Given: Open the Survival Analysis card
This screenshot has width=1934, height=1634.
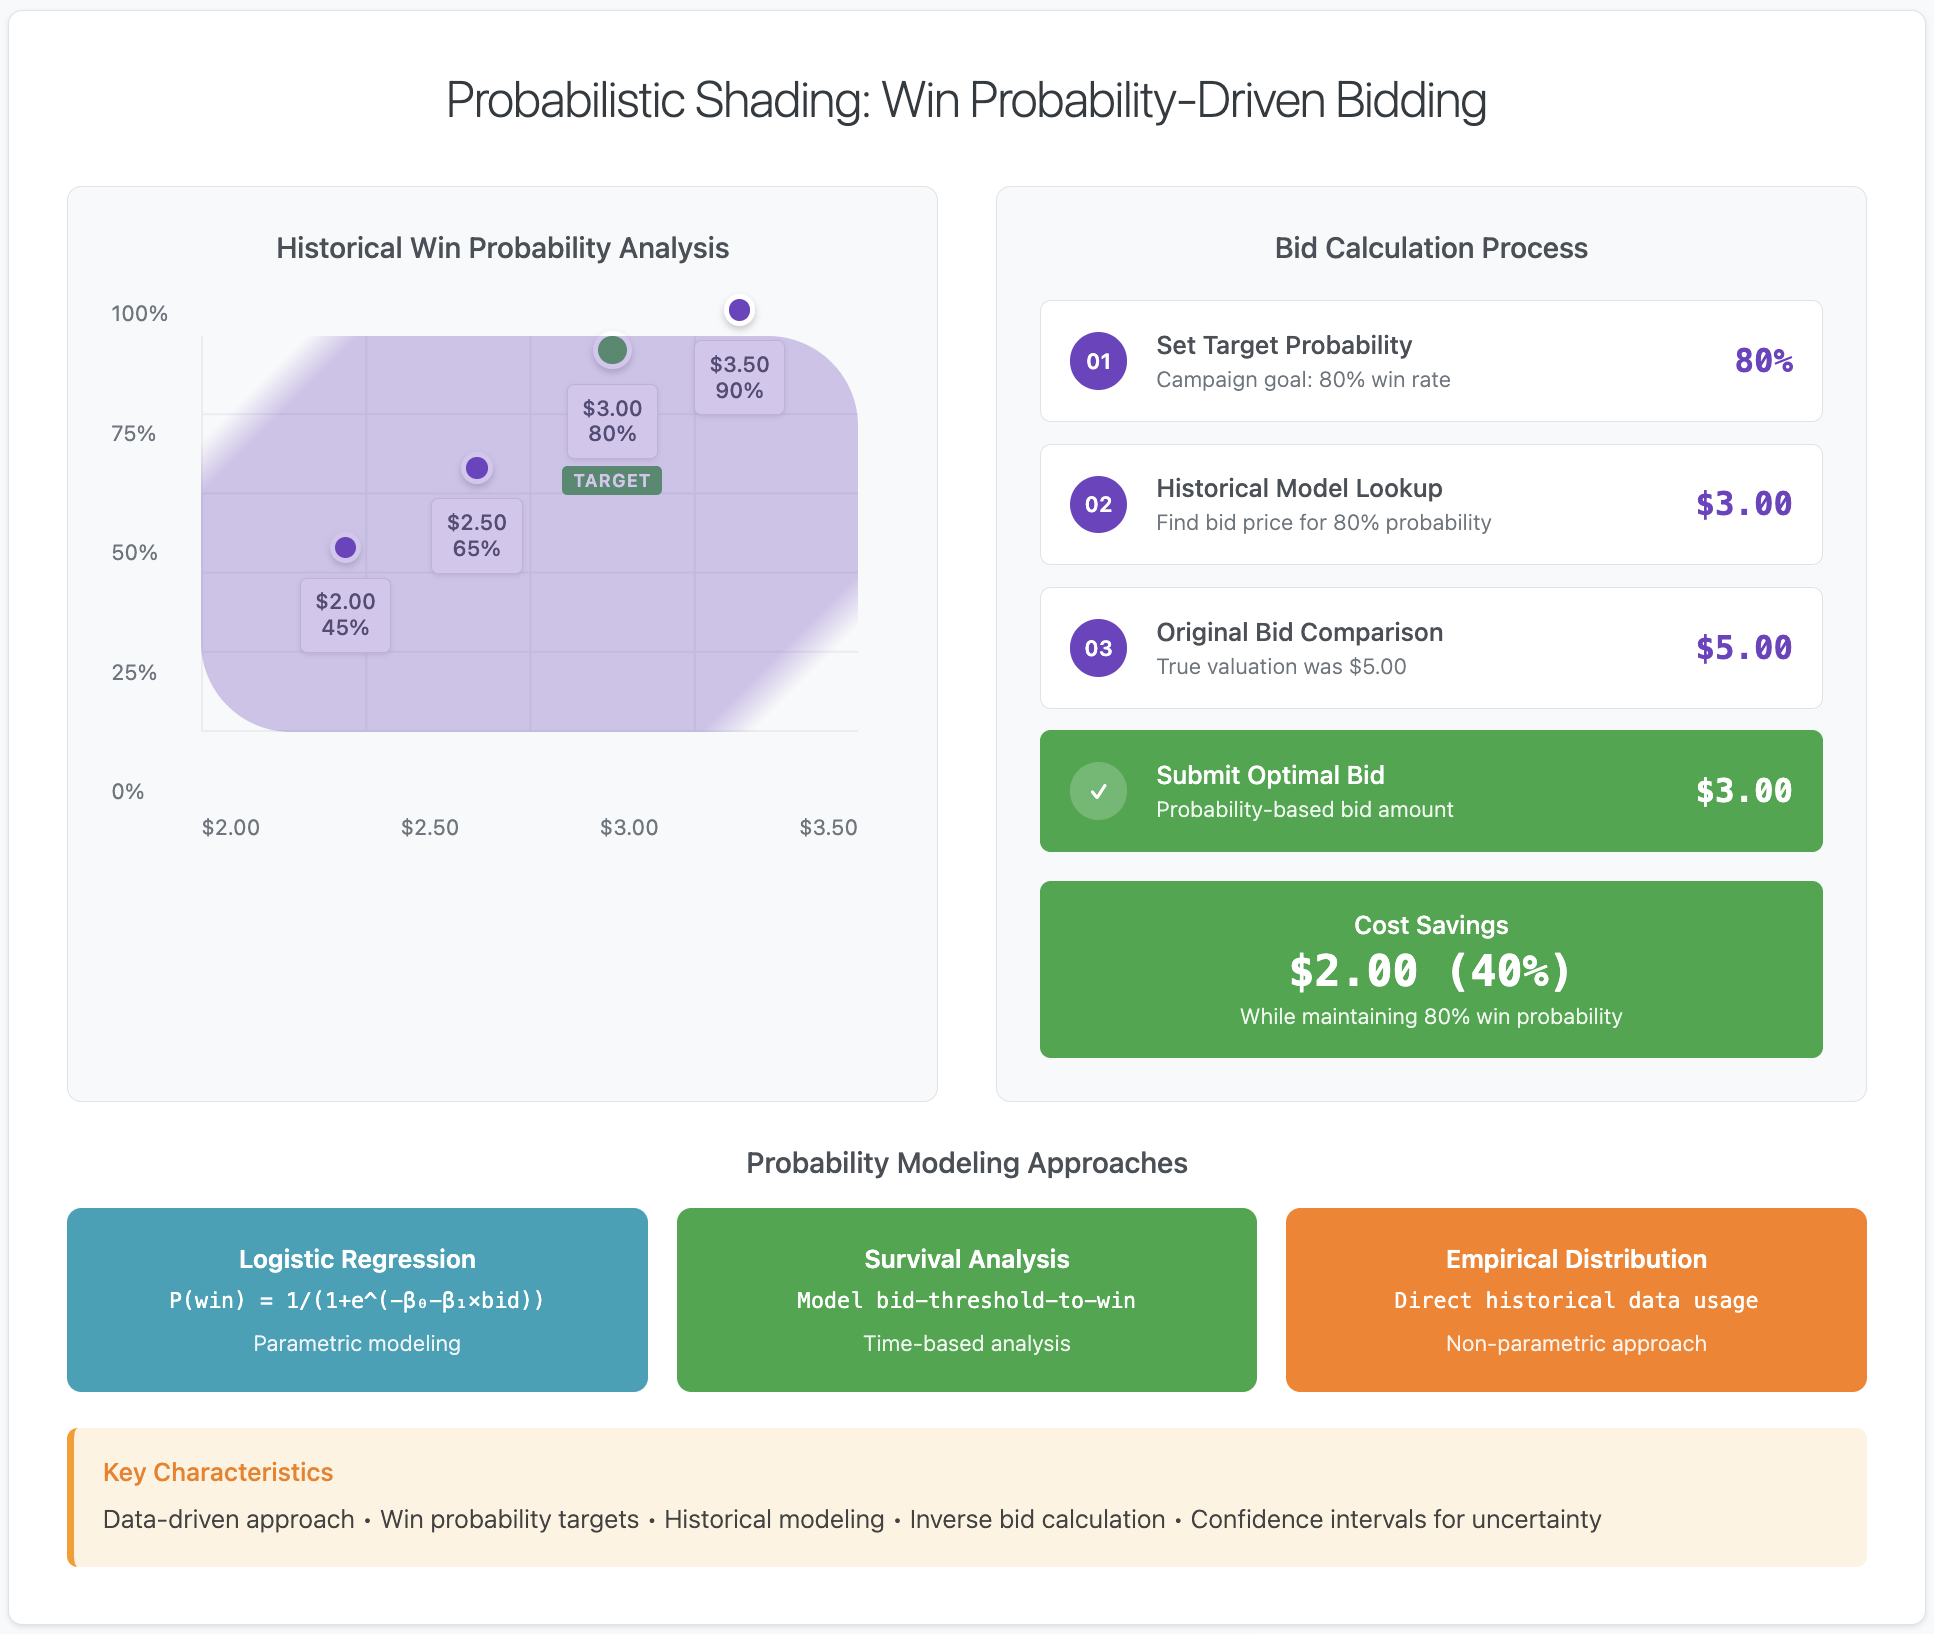Looking at the screenshot, I should (x=966, y=1299).
